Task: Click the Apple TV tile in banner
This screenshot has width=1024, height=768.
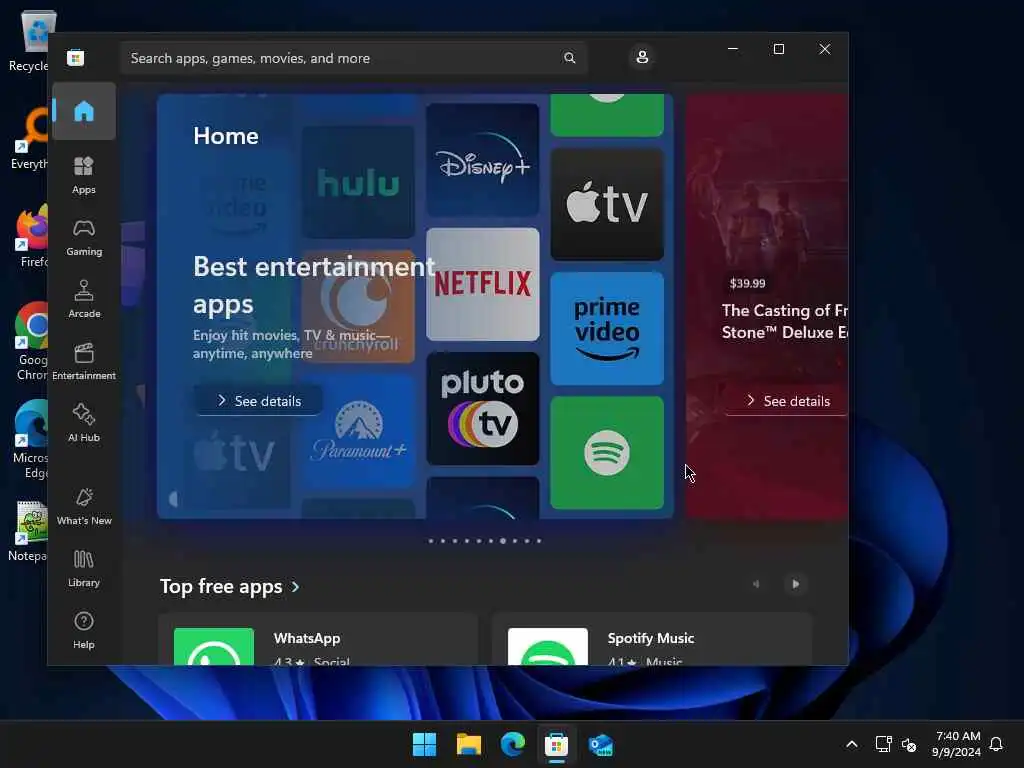Action: pos(607,204)
